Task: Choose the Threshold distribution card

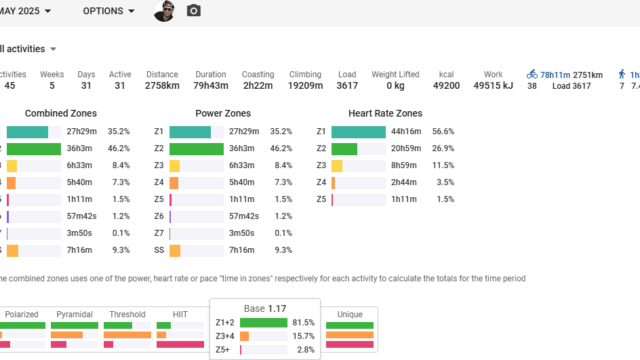Action: [127, 330]
